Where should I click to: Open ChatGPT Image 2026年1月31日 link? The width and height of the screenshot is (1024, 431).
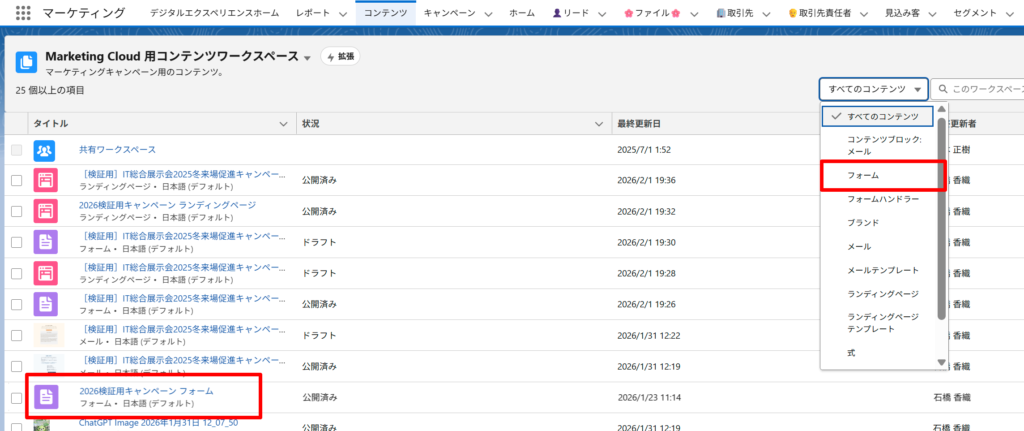[x=159, y=423]
